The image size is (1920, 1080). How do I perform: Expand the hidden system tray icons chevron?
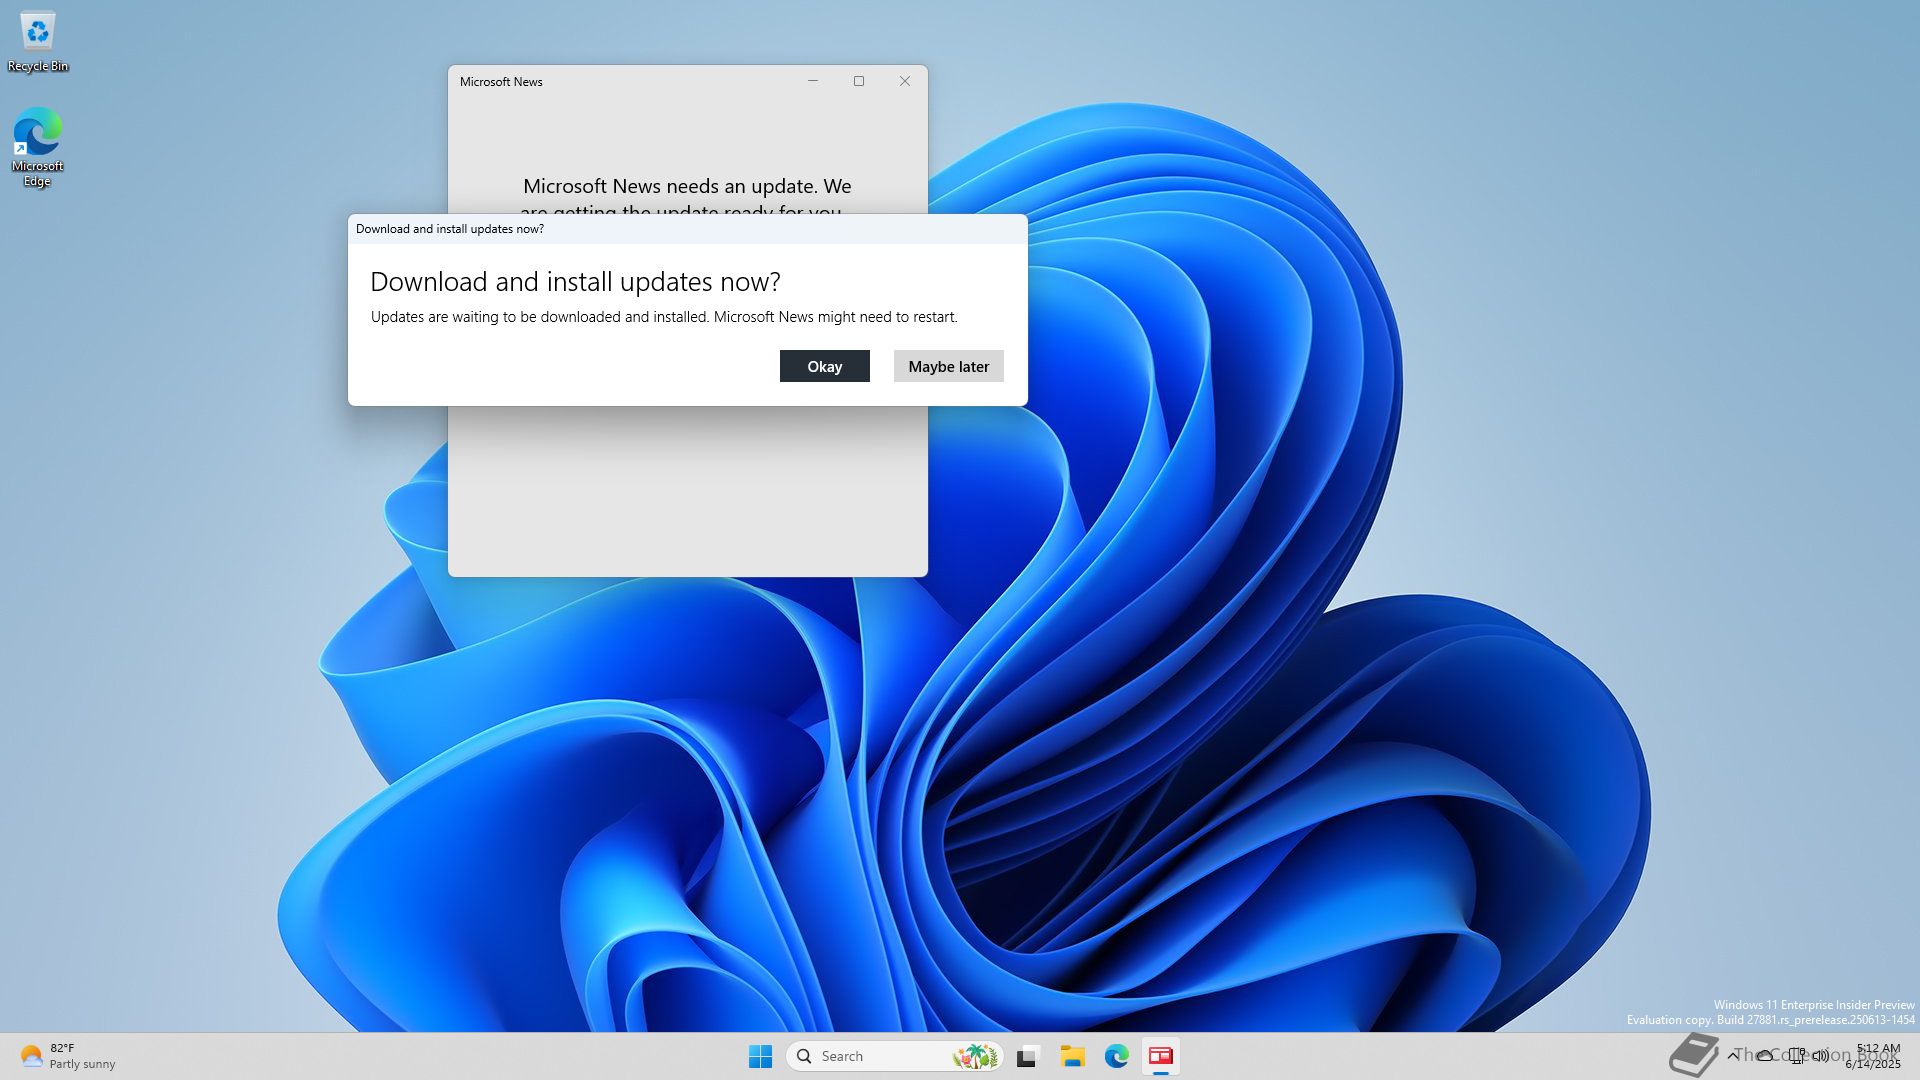tap(1733, 1055)
